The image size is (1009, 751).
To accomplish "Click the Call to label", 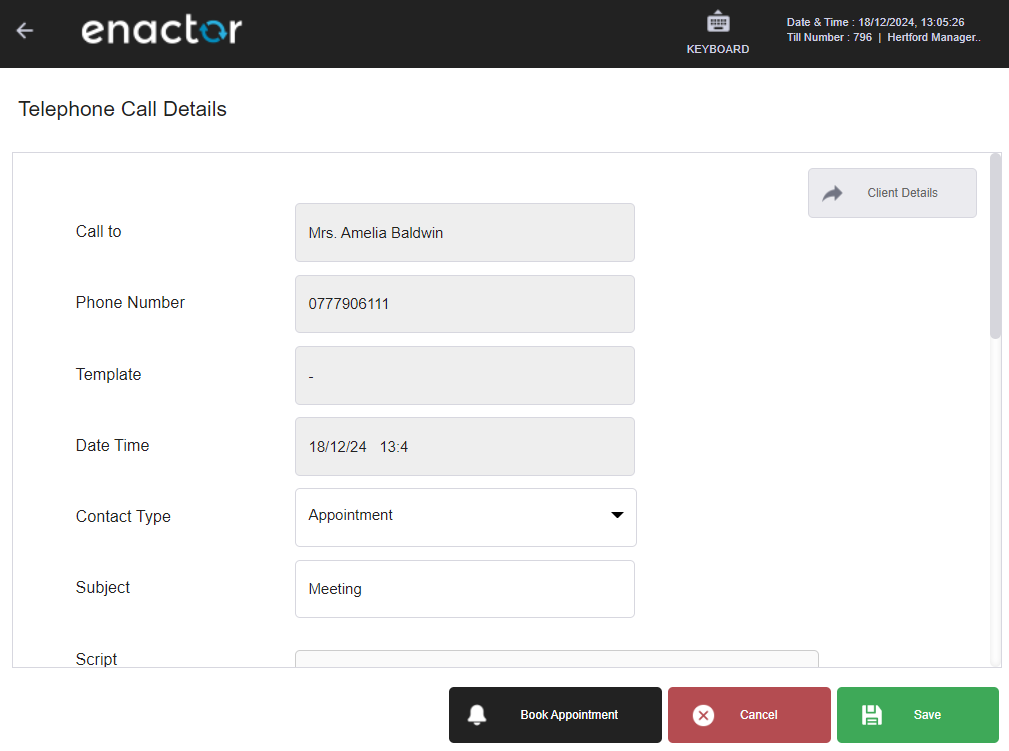I will point(98,231).
